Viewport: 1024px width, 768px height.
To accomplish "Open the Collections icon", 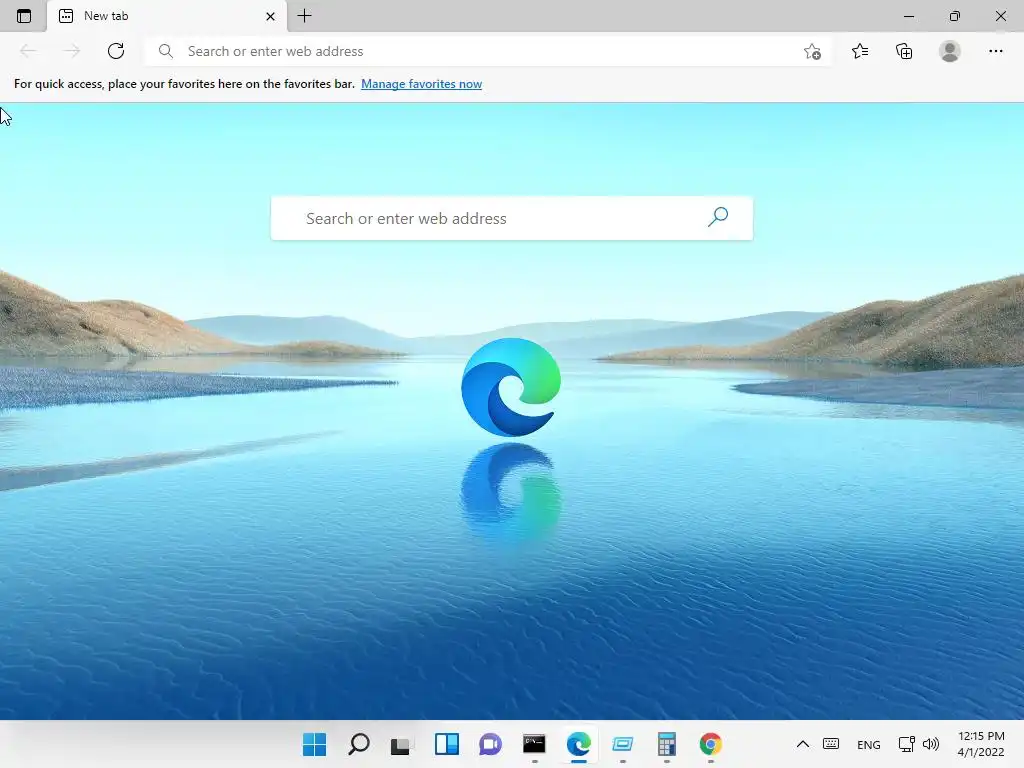I will (x=904, y=51).
